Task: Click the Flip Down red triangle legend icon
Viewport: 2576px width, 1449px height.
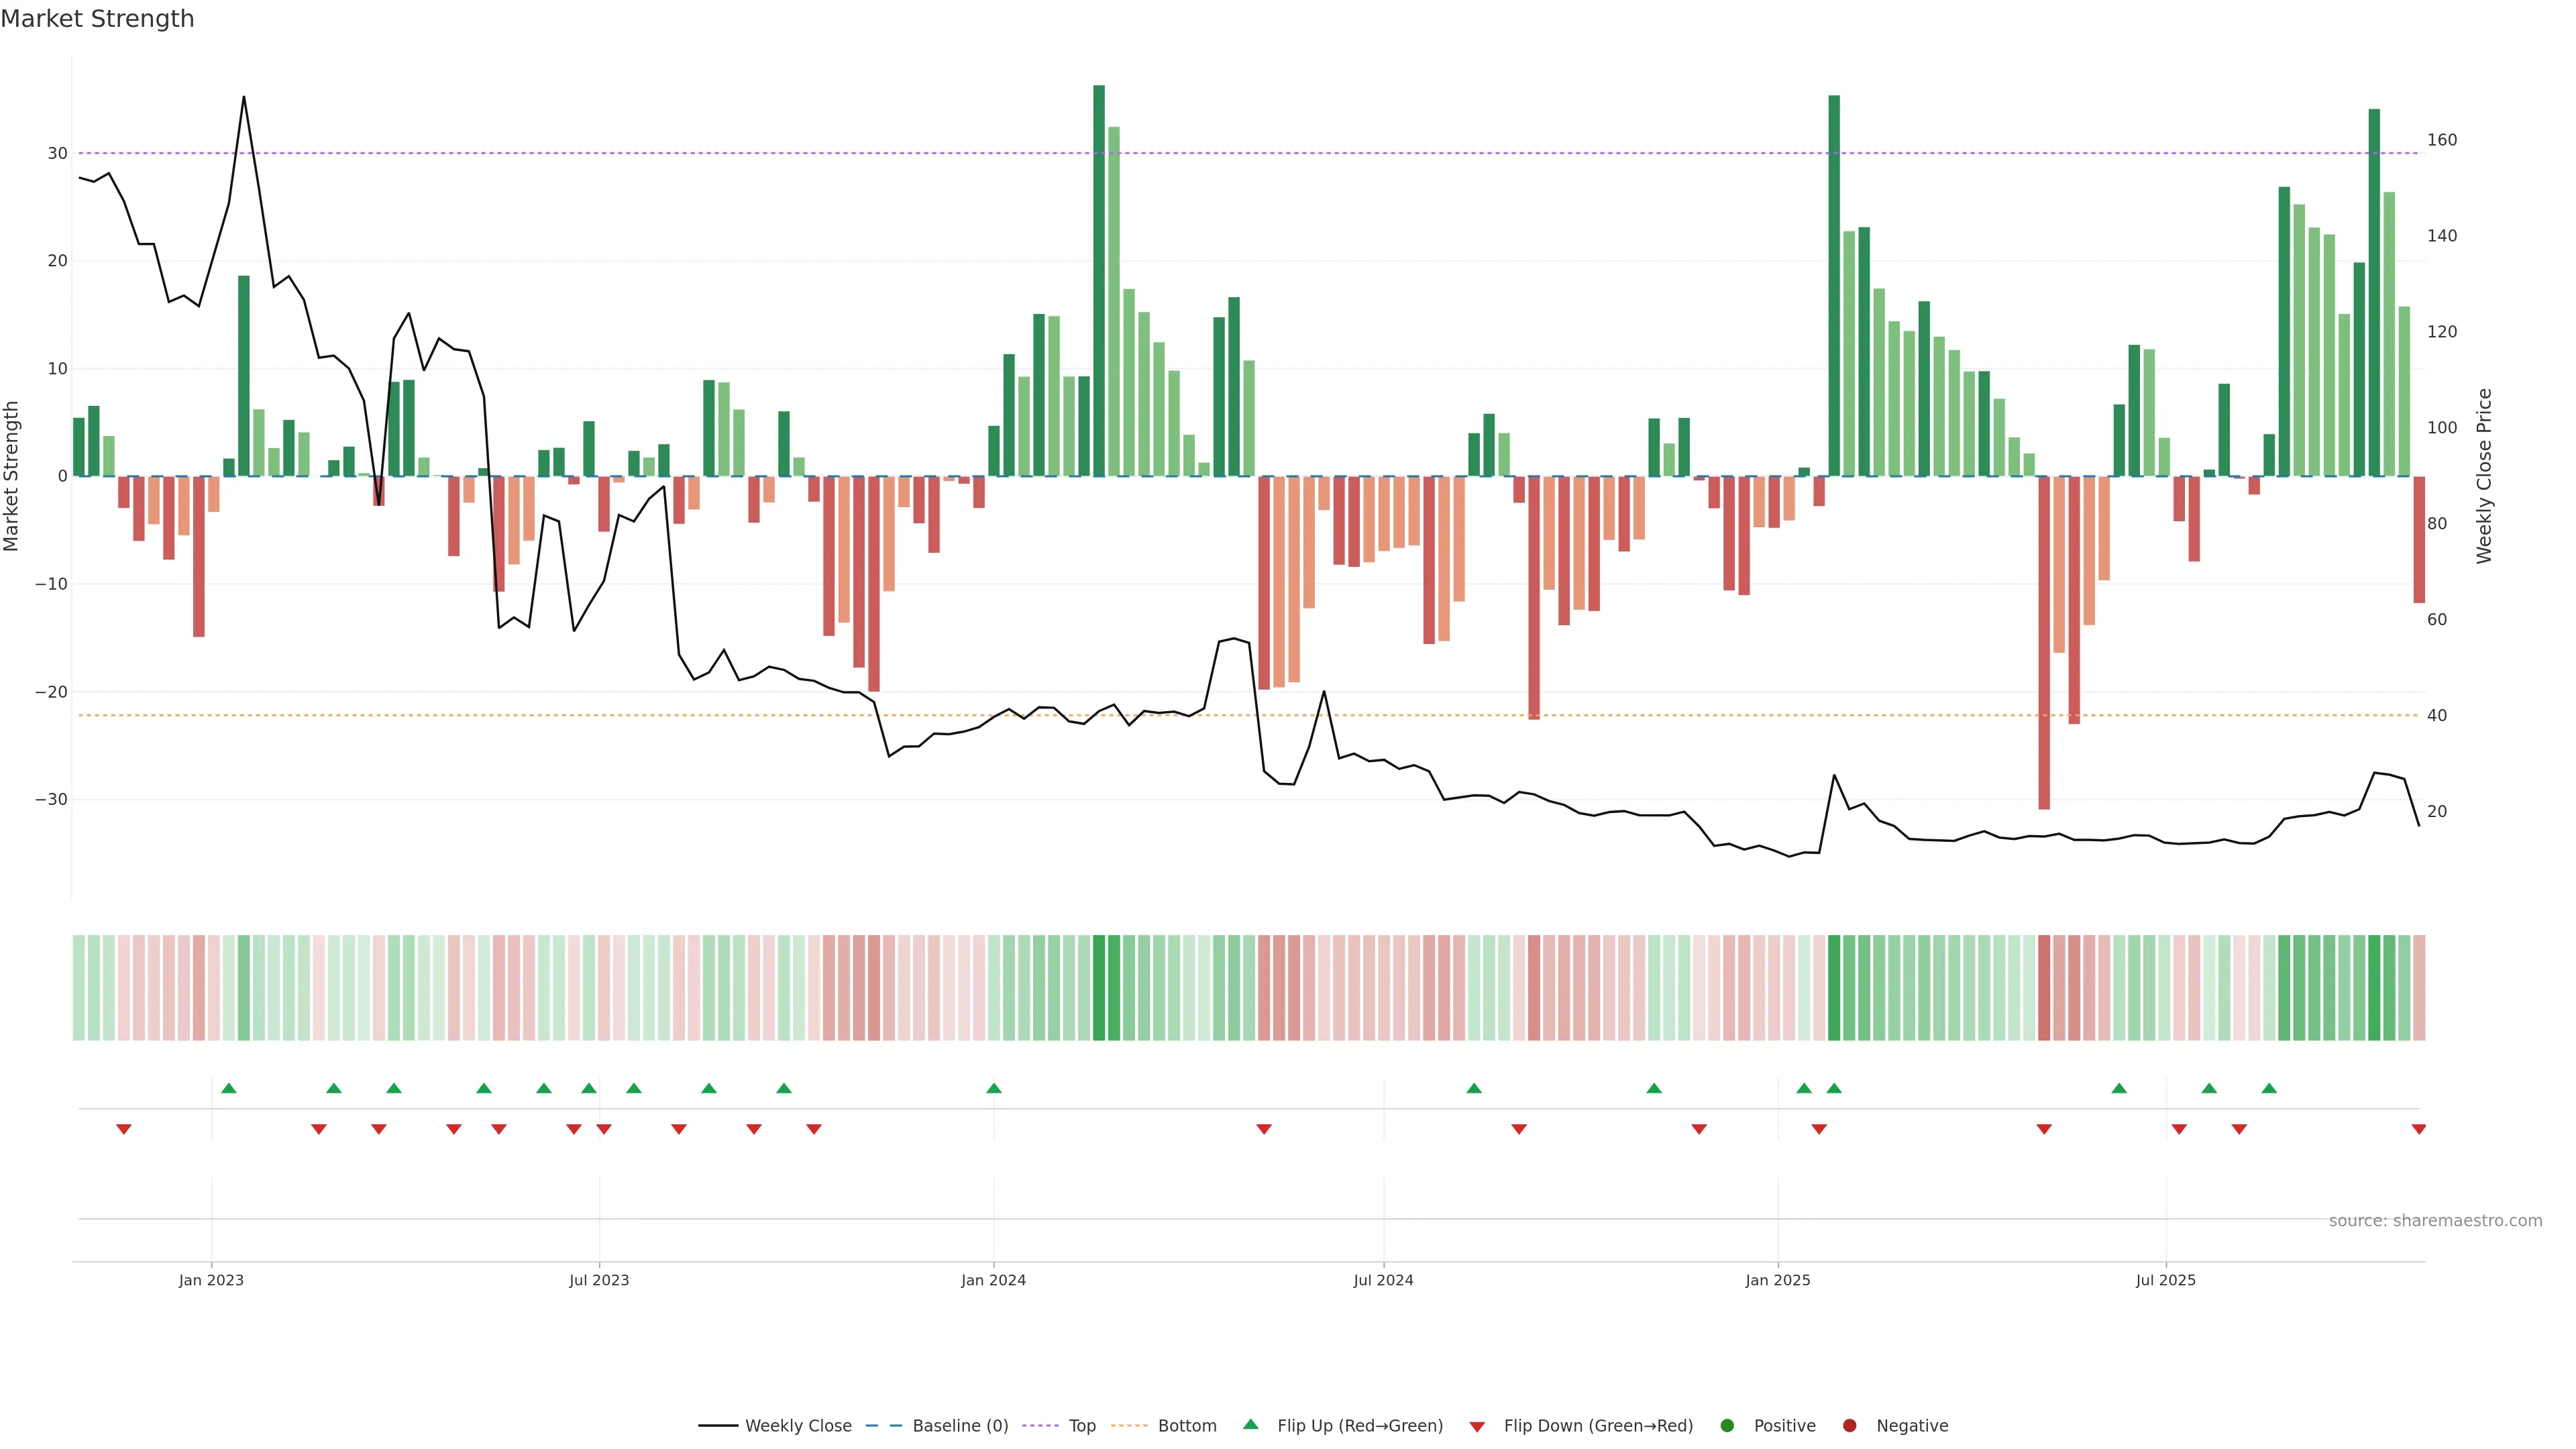Action: 1477,1427
